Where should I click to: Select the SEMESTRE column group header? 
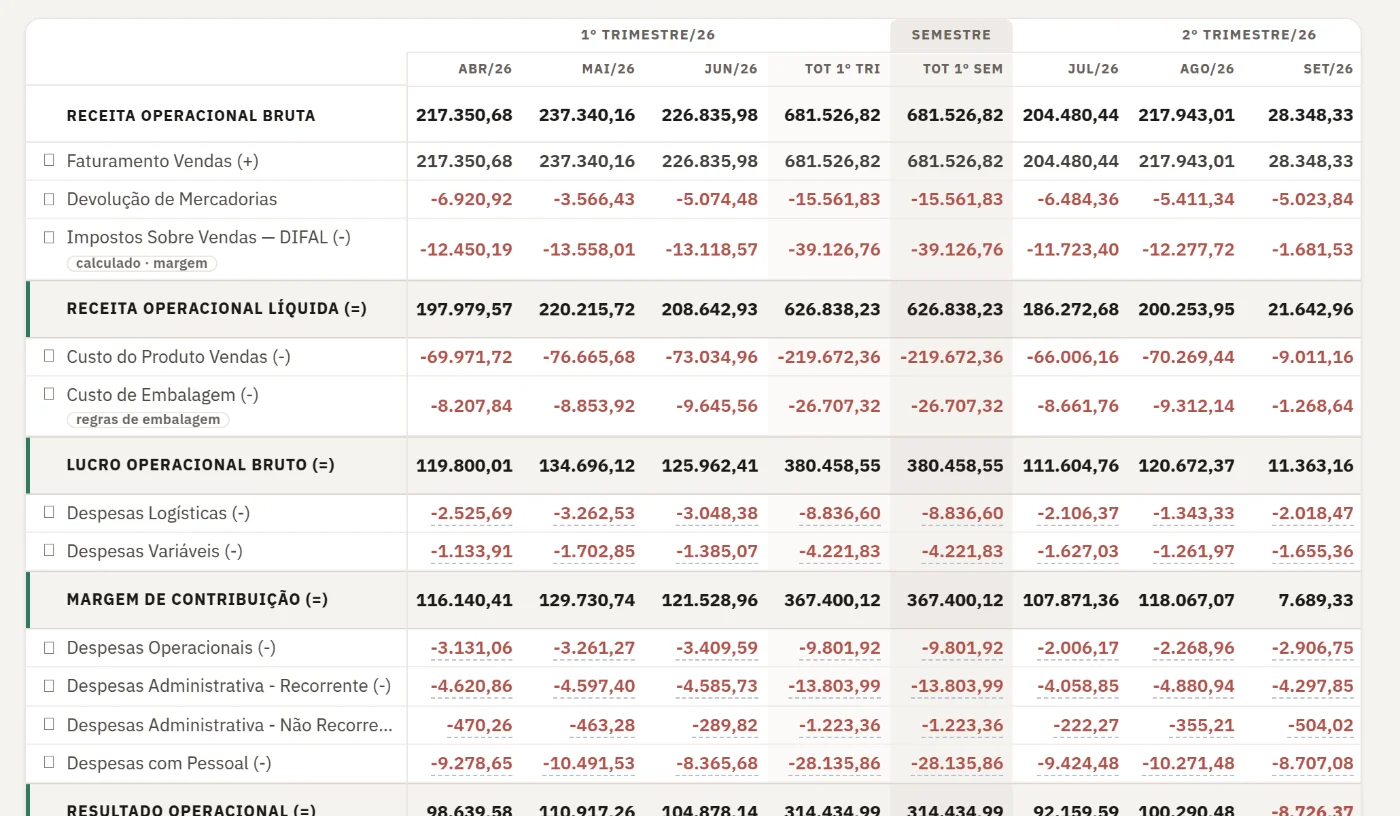(x=951, y=35)
